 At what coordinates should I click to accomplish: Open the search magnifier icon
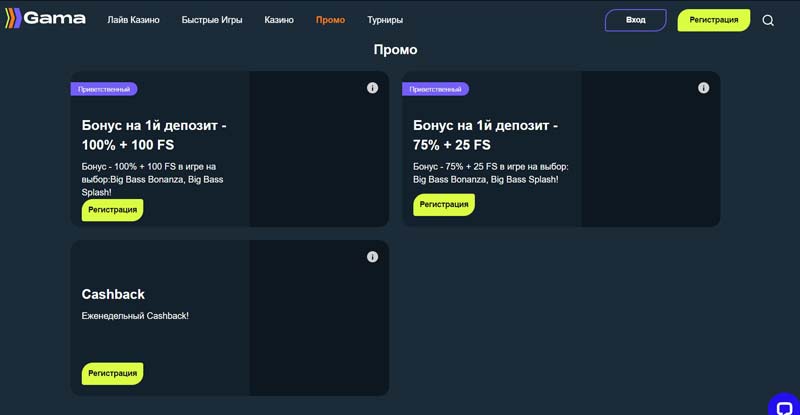[x=768, y=20]
